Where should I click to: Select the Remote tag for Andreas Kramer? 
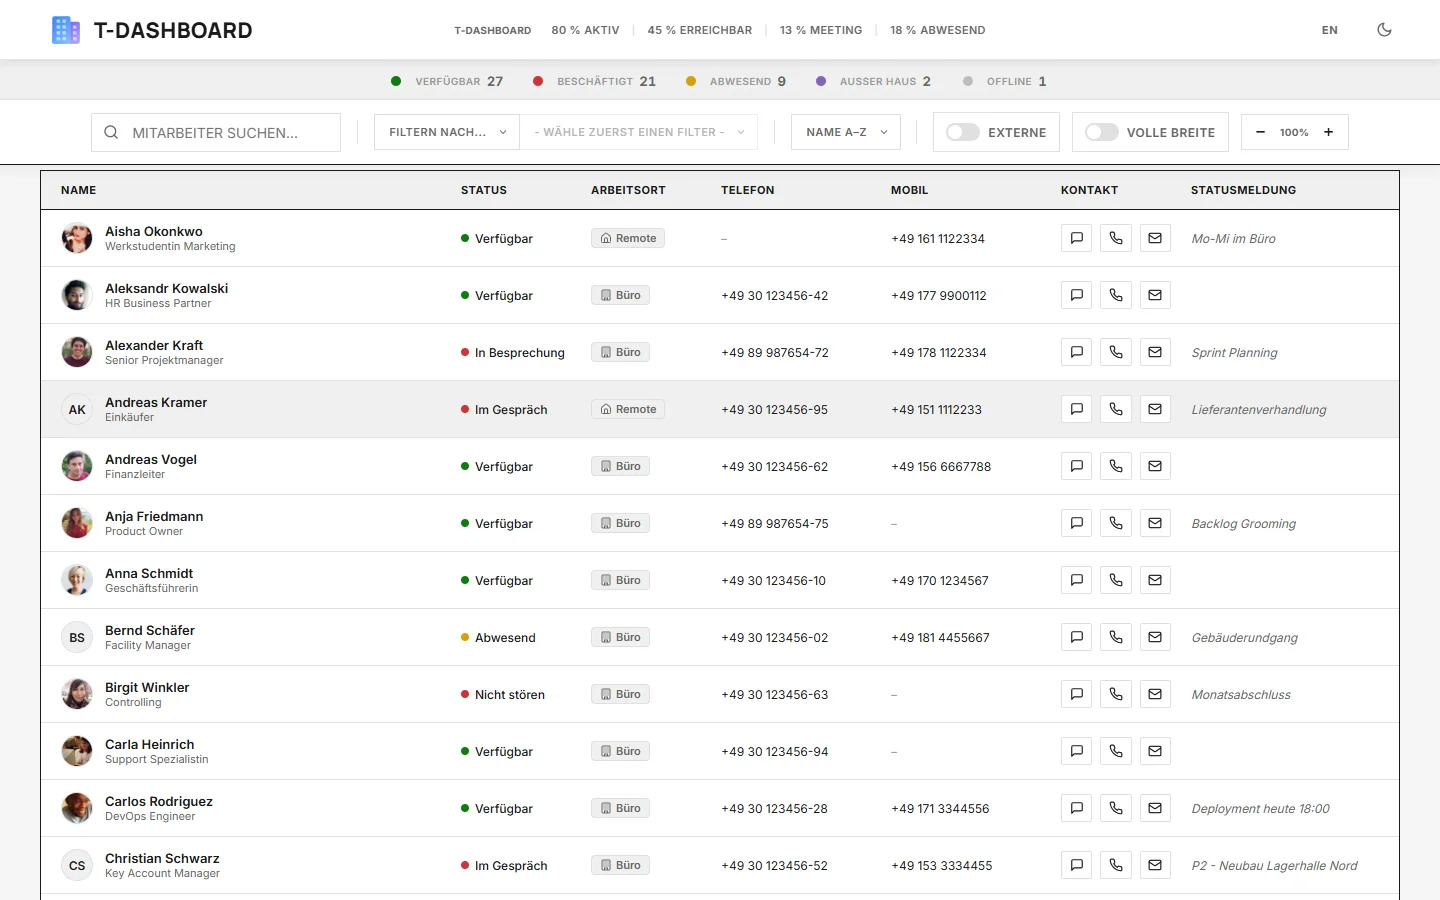[x=628, y=409]
